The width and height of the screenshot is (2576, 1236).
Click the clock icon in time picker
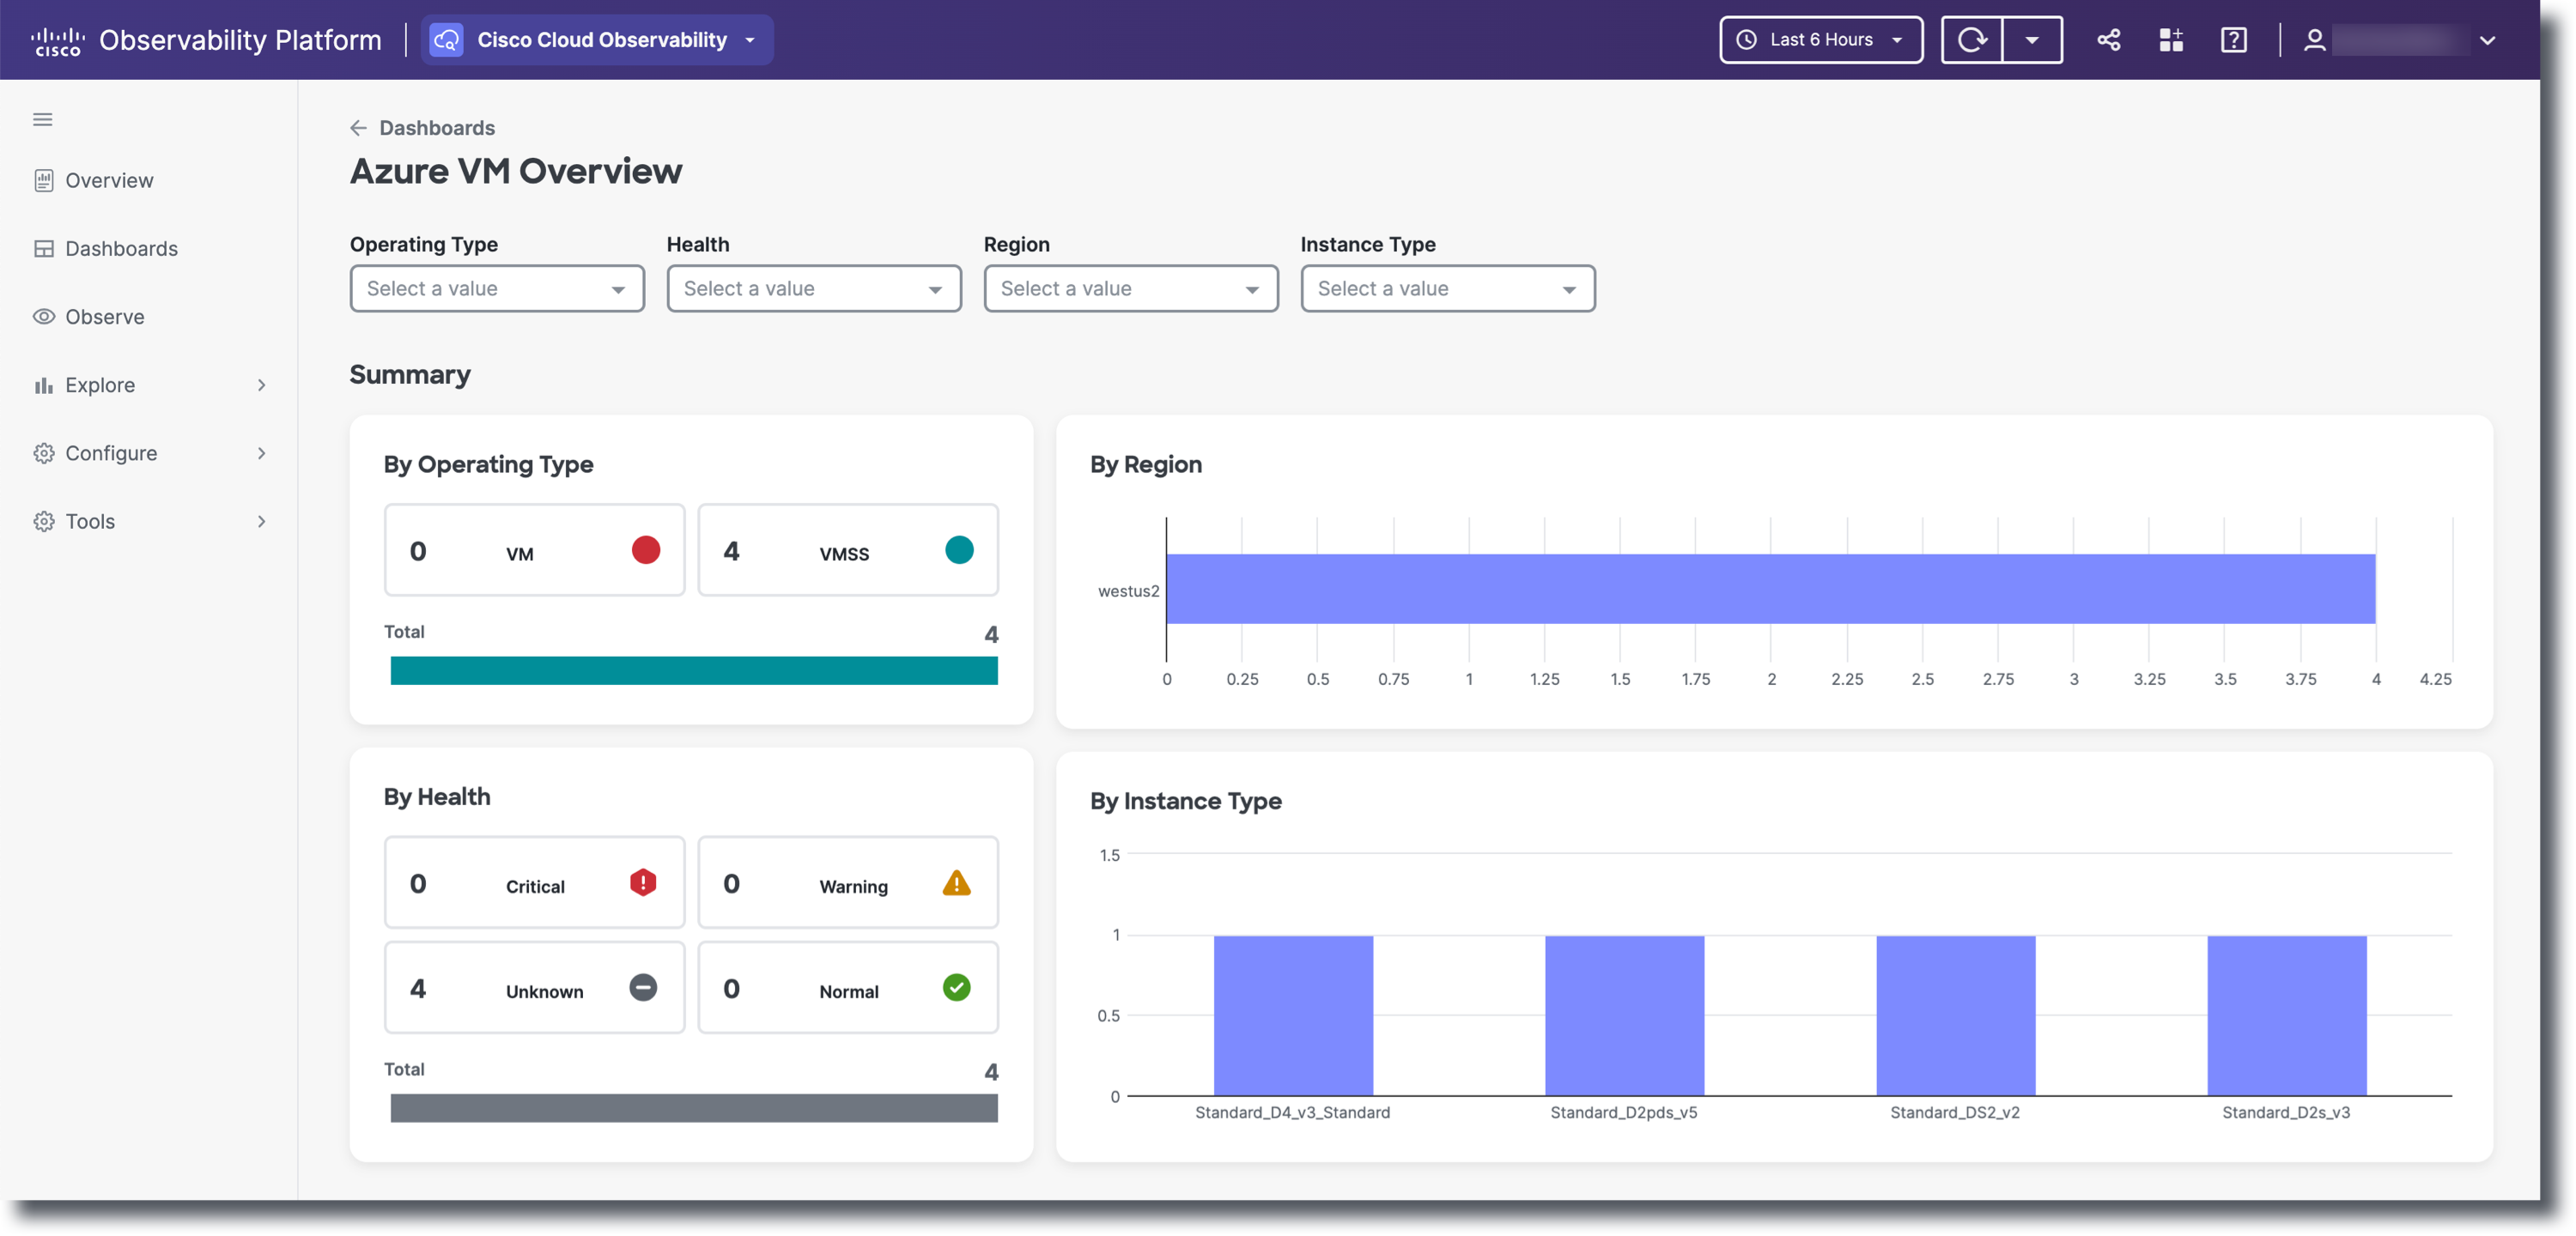1746,40
